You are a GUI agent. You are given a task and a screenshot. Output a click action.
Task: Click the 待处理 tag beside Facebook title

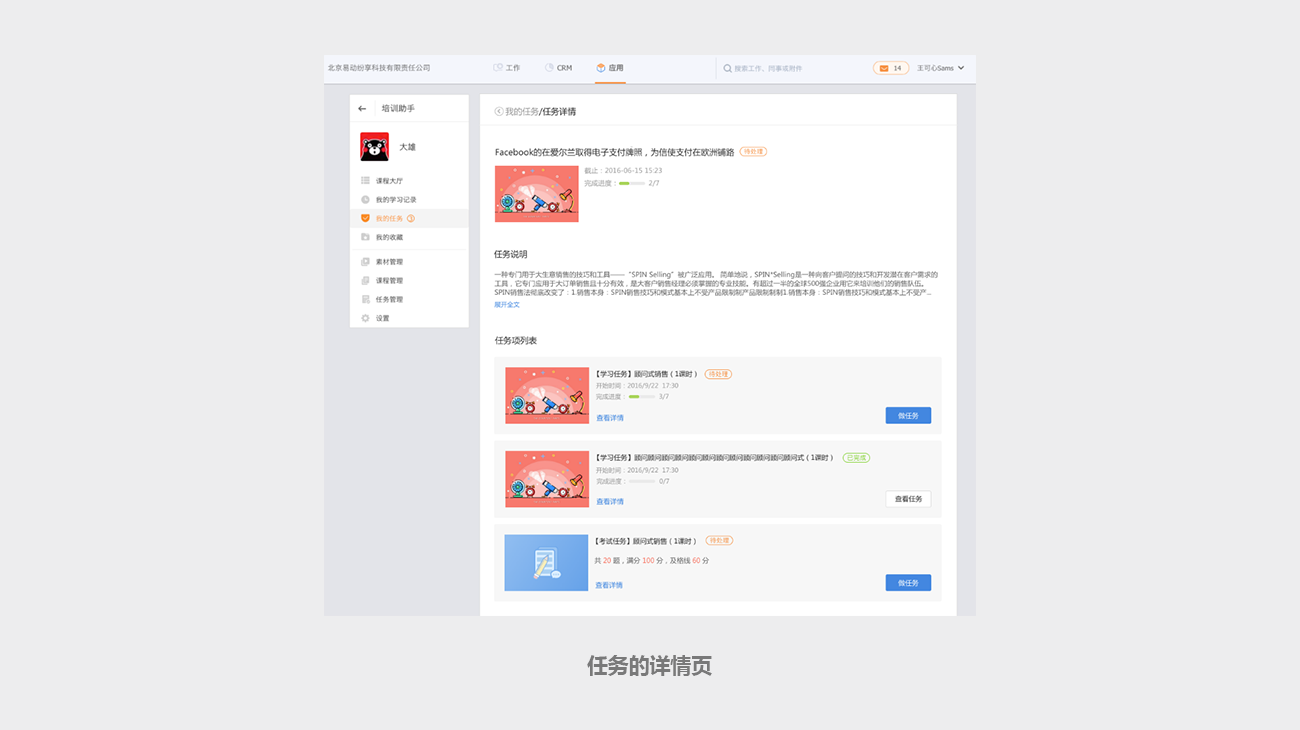753,152
